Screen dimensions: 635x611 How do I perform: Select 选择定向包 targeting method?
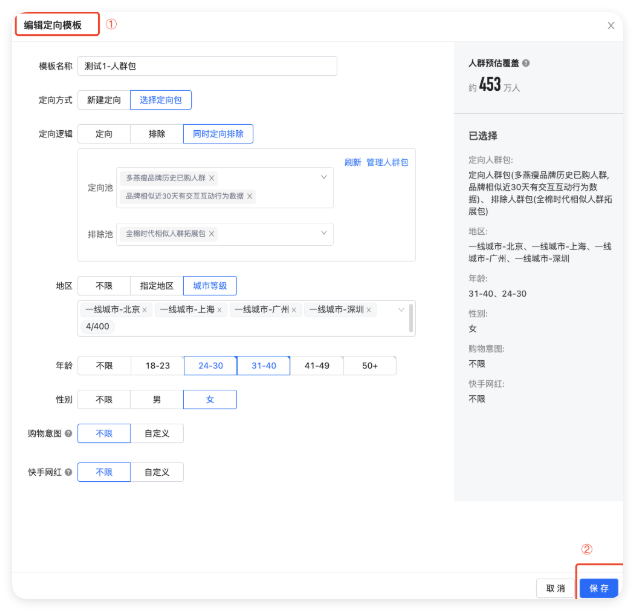coord(161,100)
